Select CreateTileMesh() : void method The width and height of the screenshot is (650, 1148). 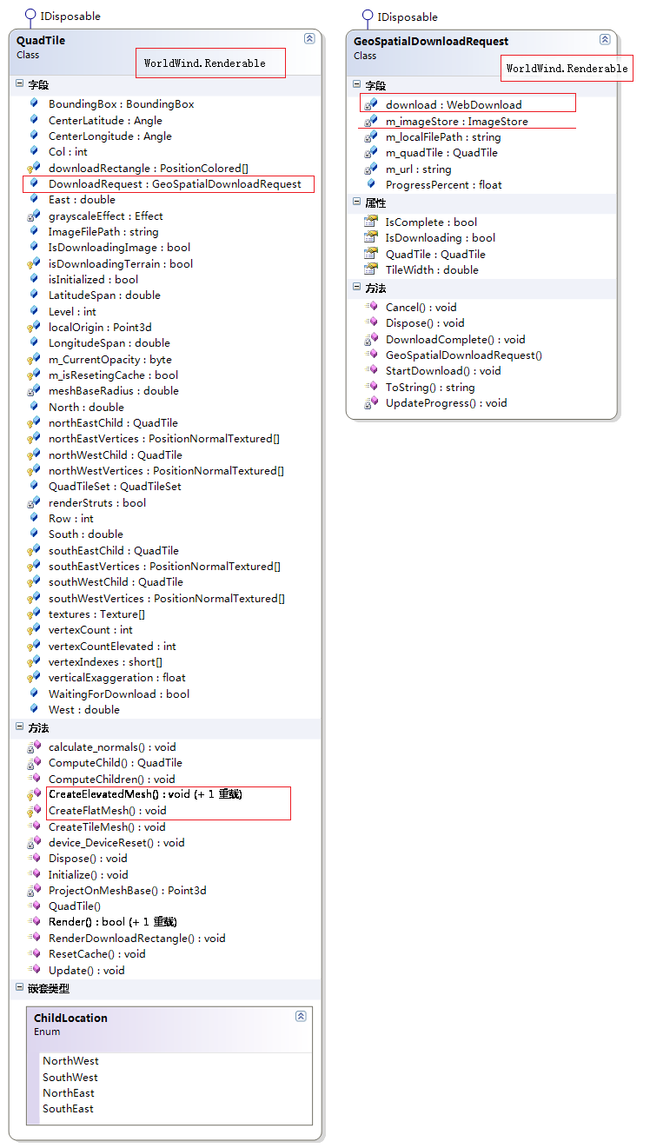107,827
